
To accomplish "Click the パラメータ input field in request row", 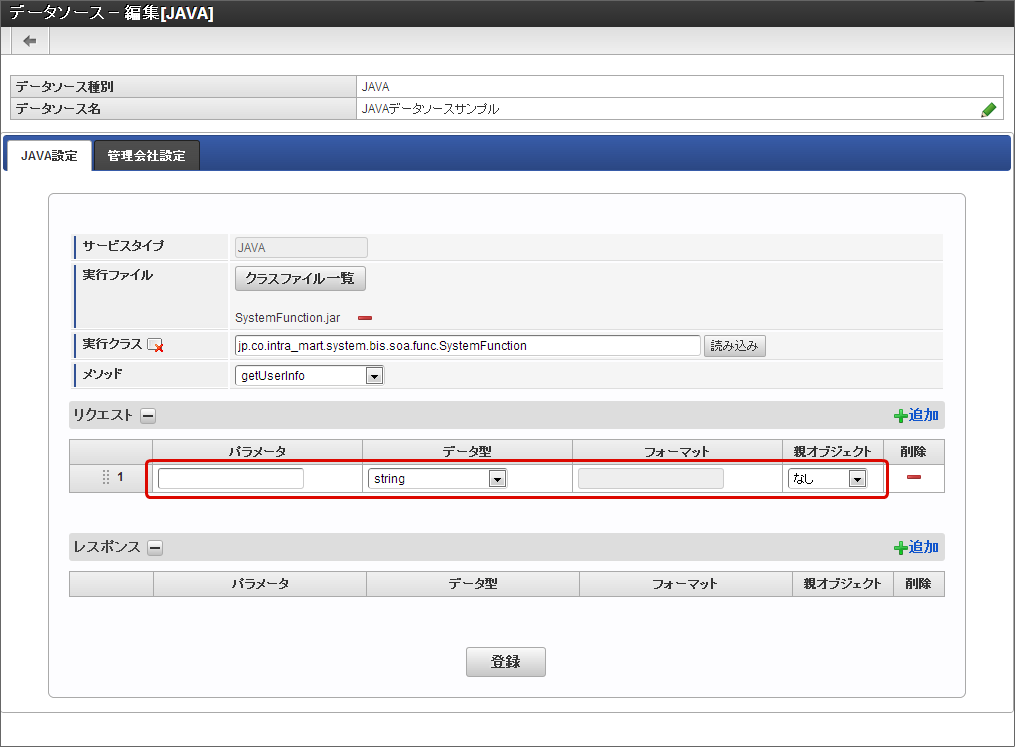I will [231, 479].
